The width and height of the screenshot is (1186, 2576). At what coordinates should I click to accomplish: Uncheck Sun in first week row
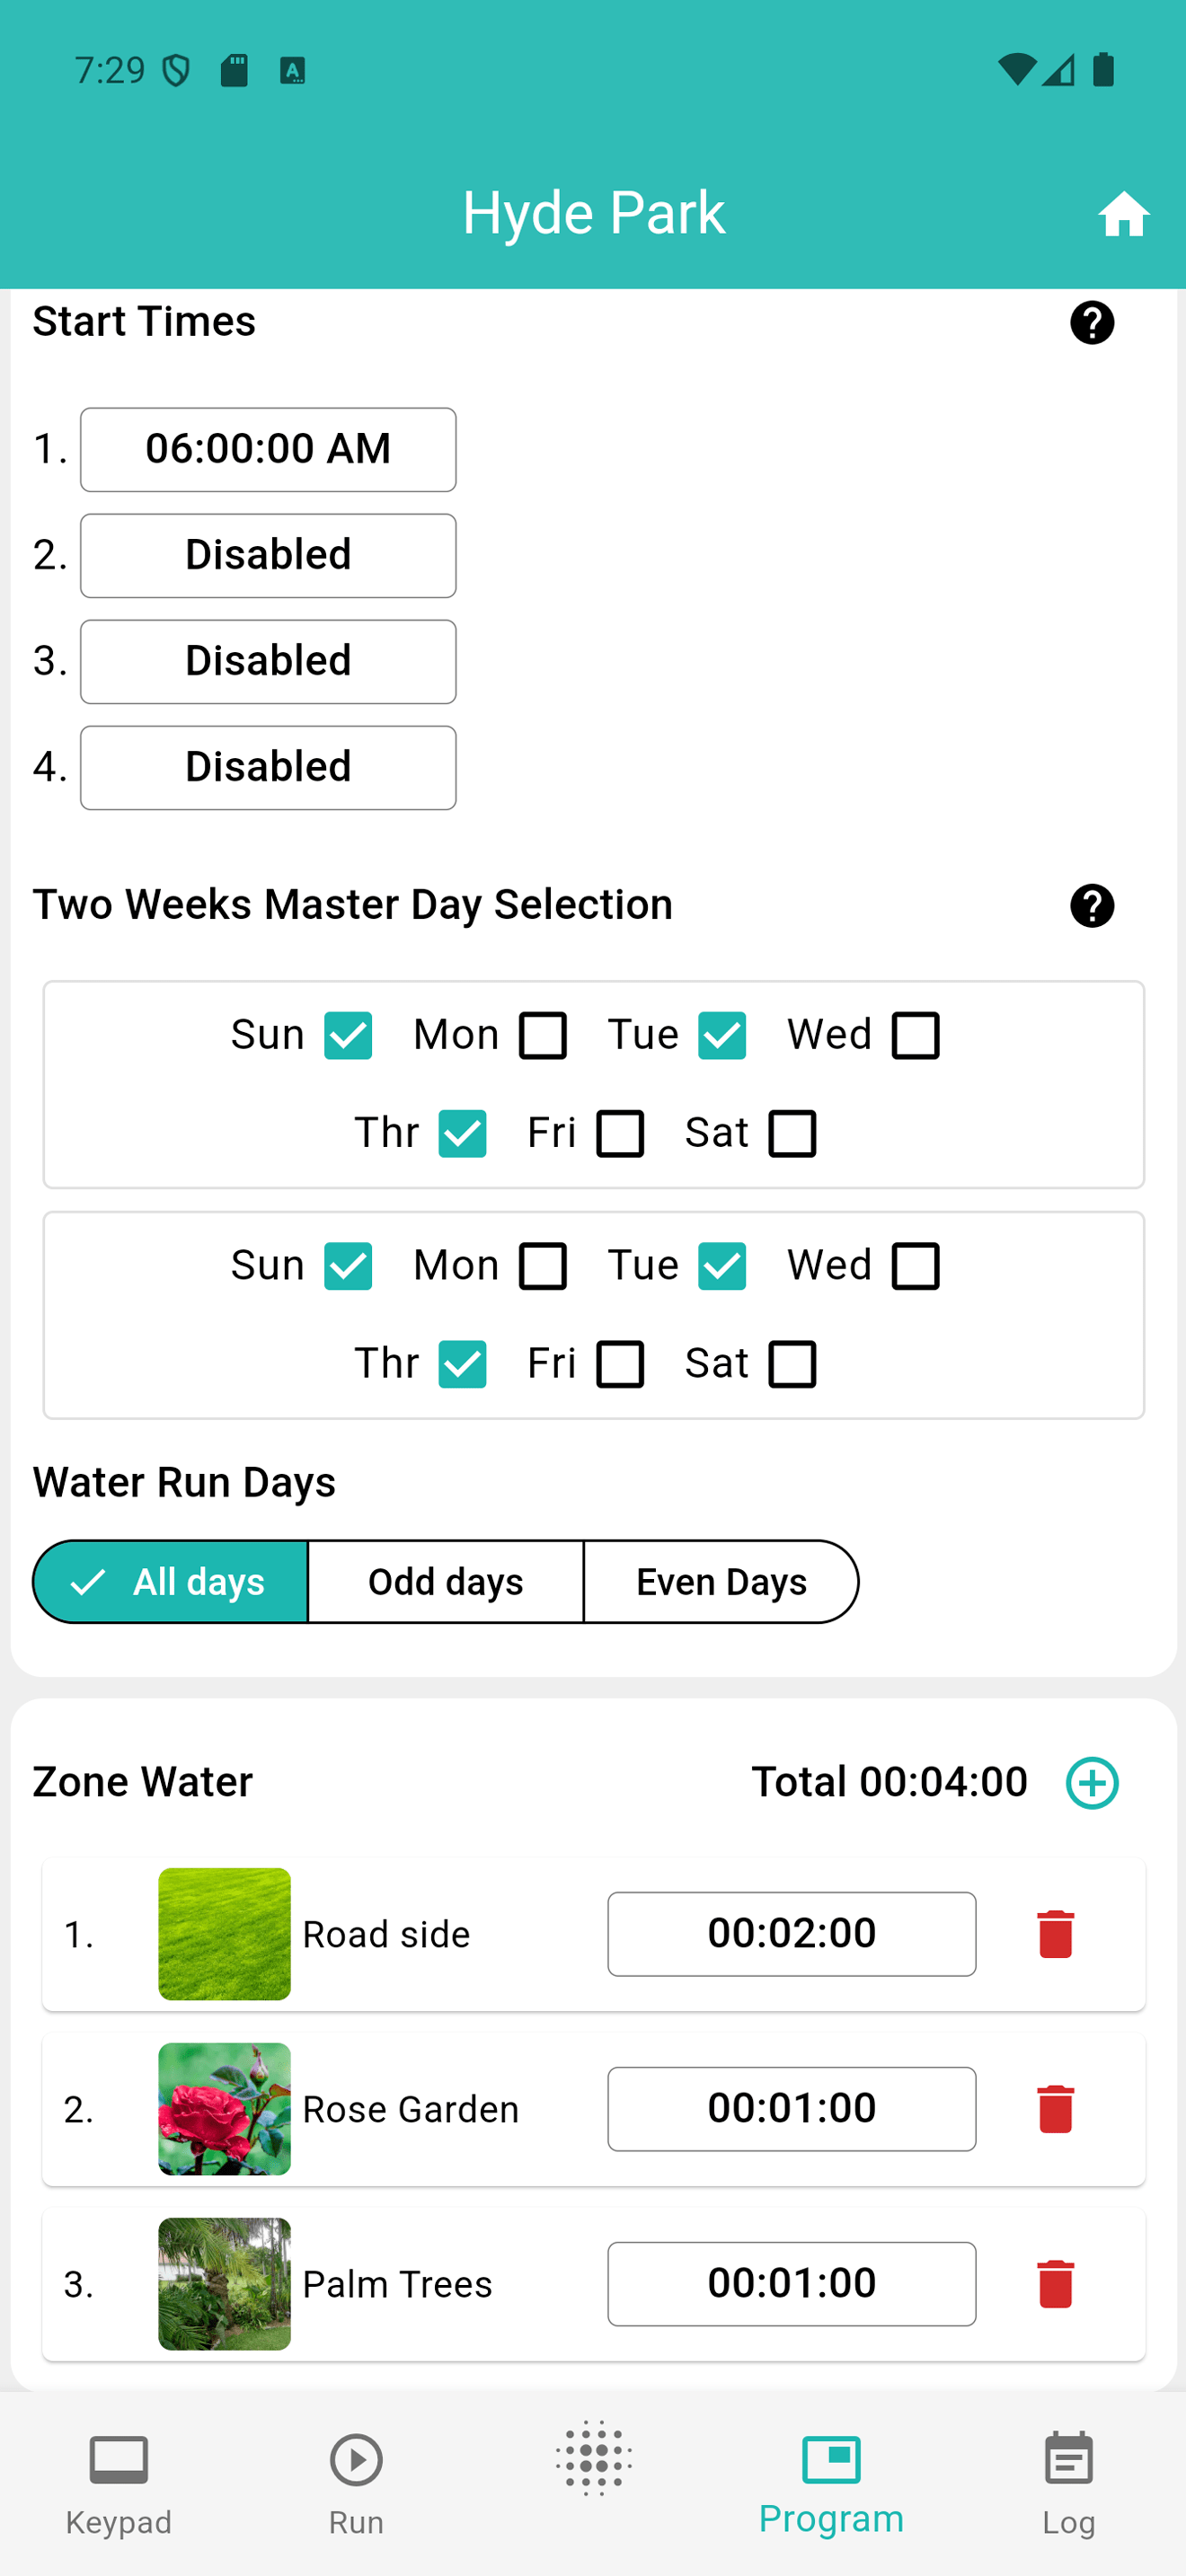tap(348, 1035)
